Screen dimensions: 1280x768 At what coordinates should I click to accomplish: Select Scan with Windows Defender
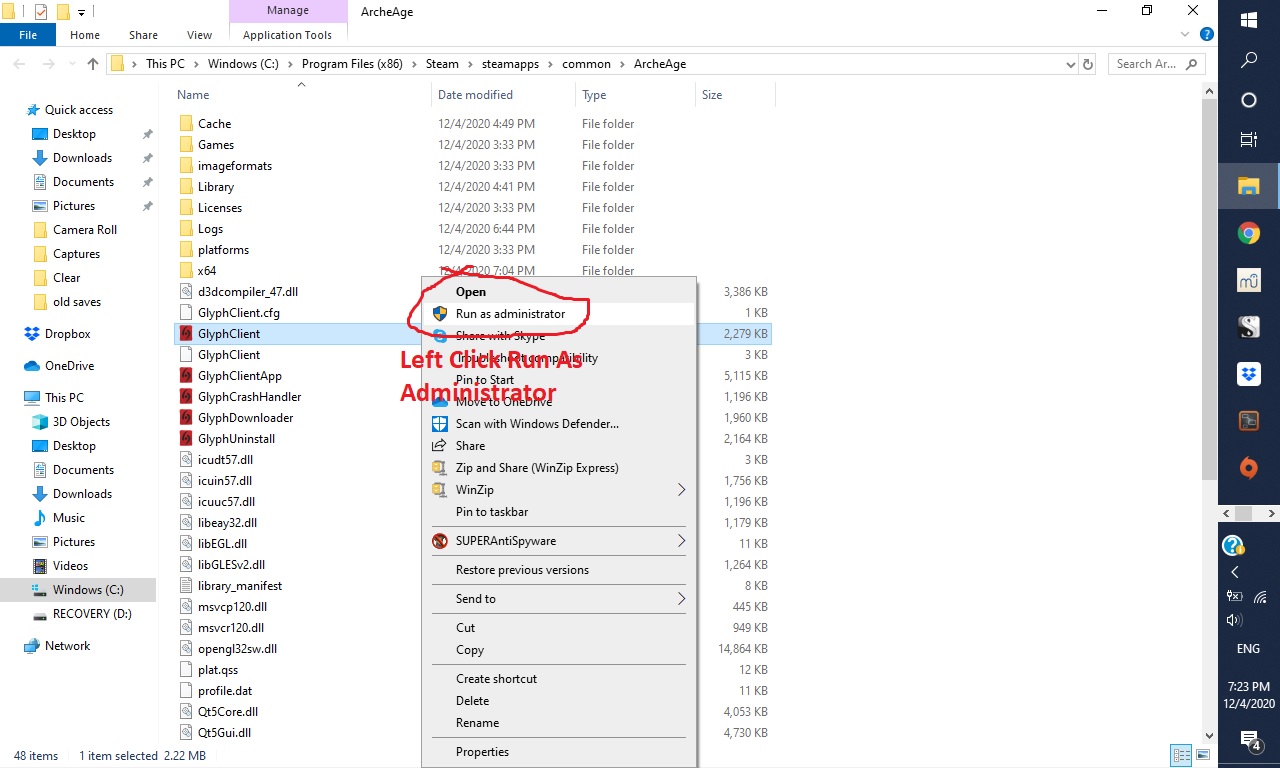[x=559, y=424]
